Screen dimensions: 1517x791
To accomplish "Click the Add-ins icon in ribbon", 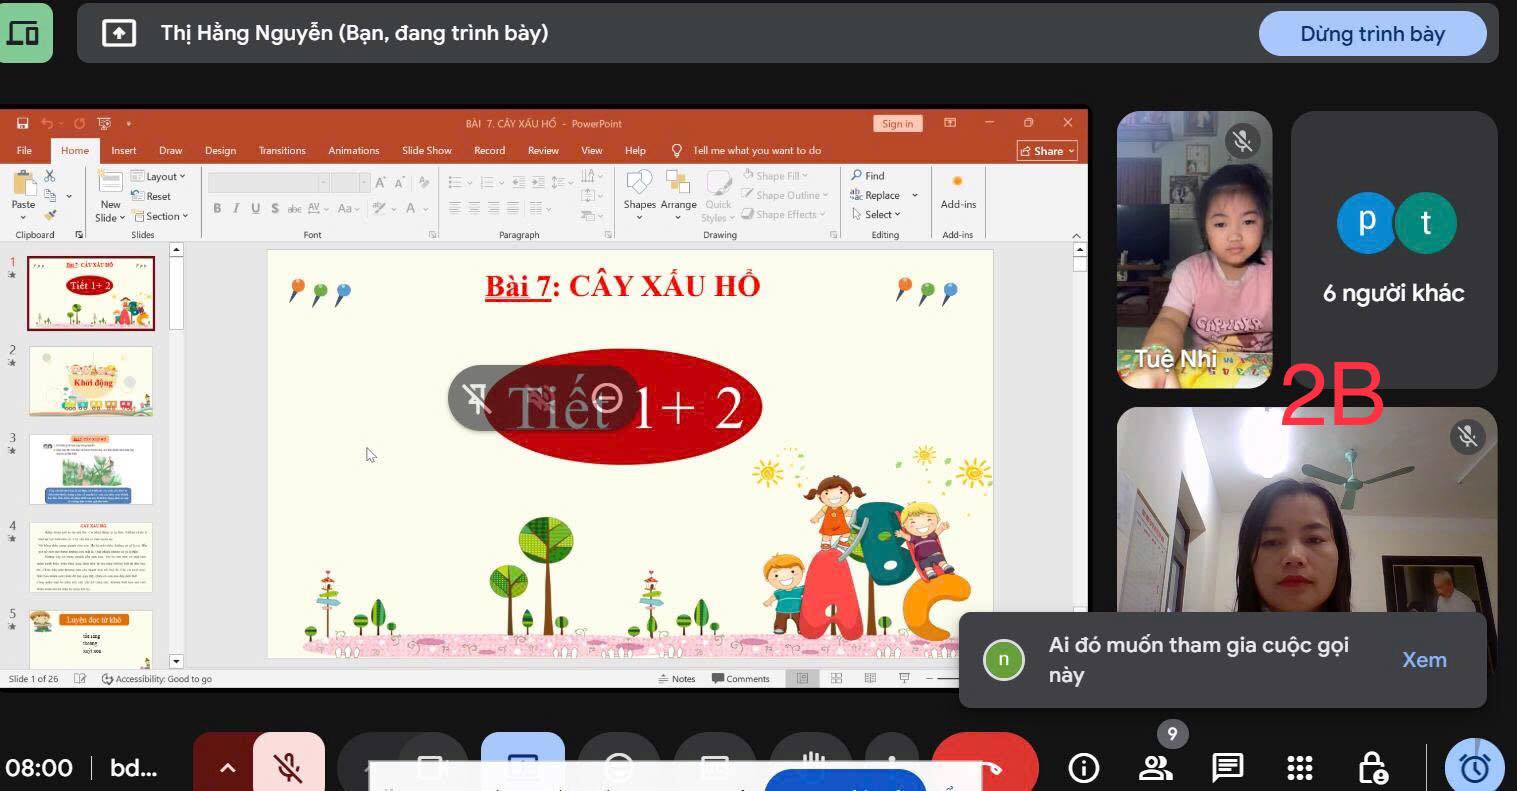I will 957,190.
